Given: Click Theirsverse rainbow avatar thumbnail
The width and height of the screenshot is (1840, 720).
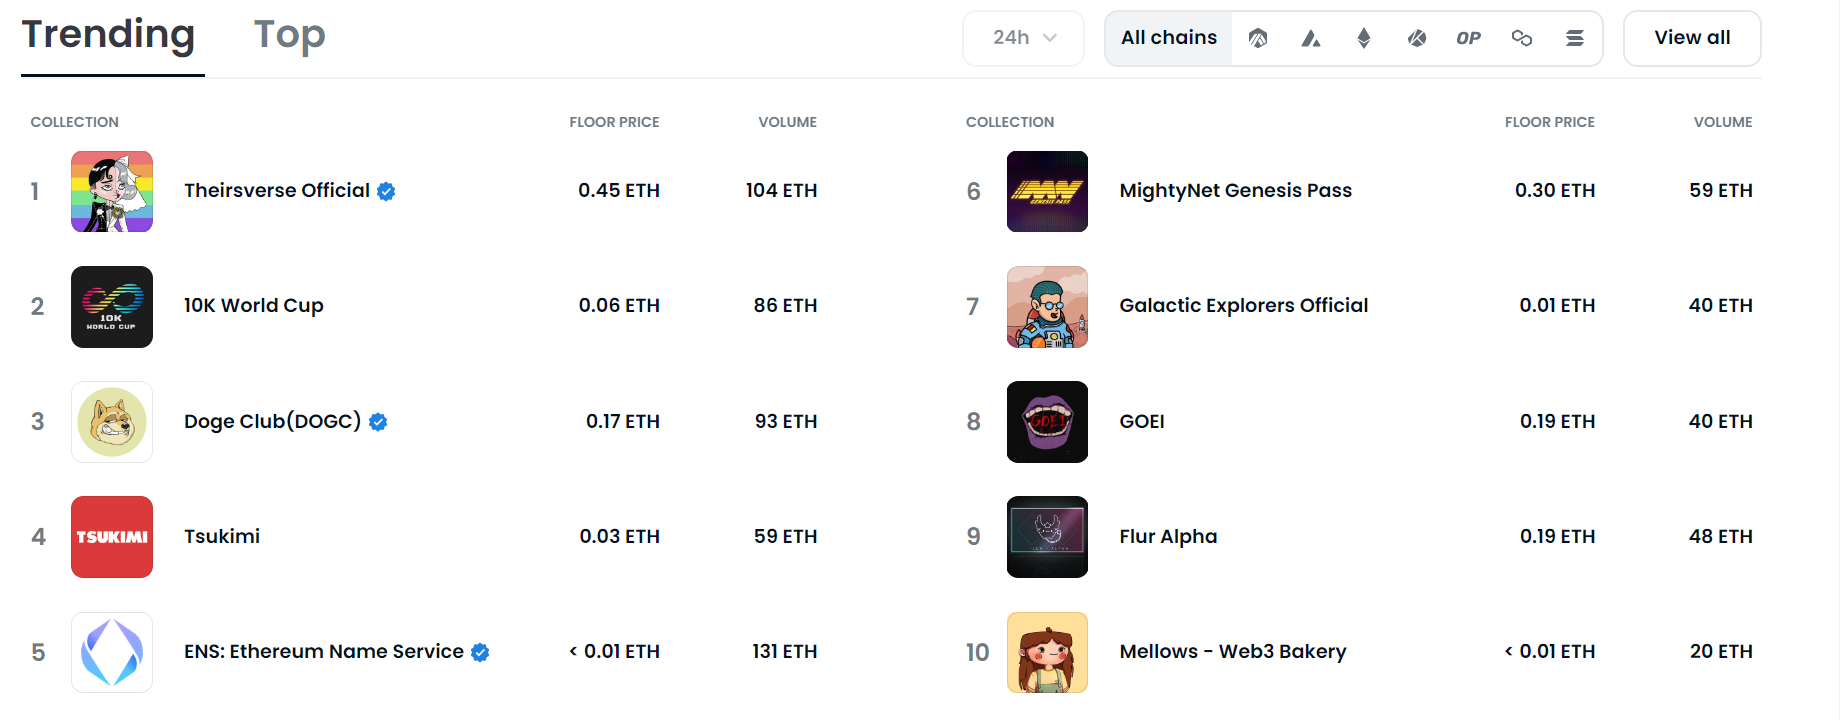Looking at the screenshot, I should point(112,192).
